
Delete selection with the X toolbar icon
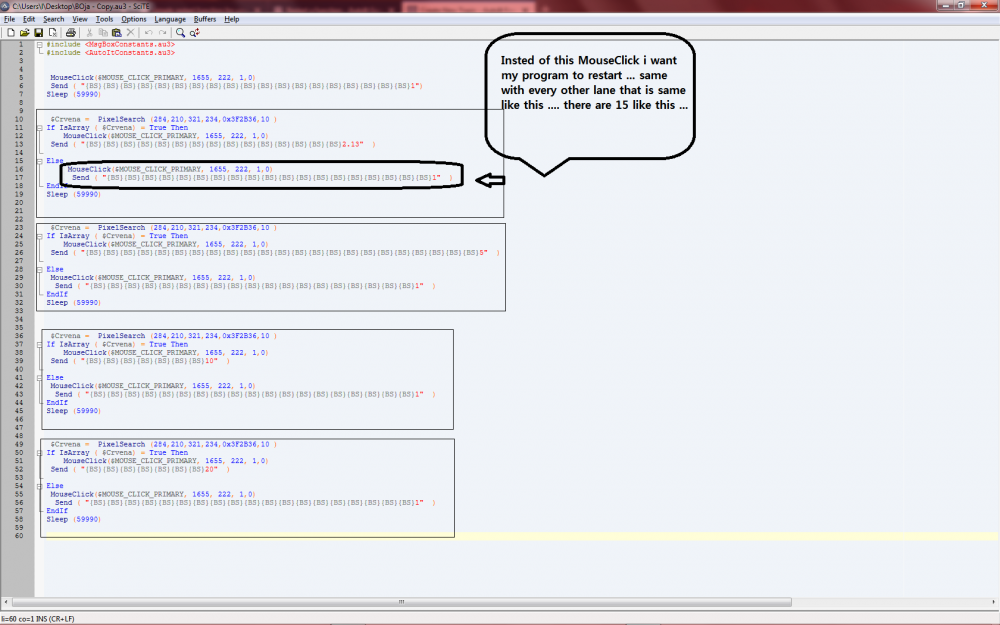[131, 33]
